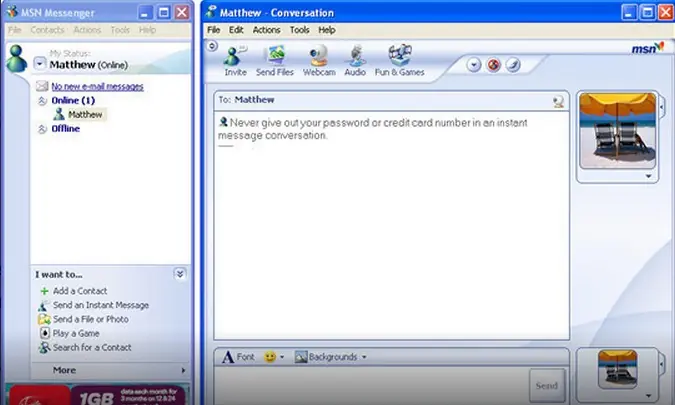Click the green buddy avatar in MSN Messenger

coord(16,59)
